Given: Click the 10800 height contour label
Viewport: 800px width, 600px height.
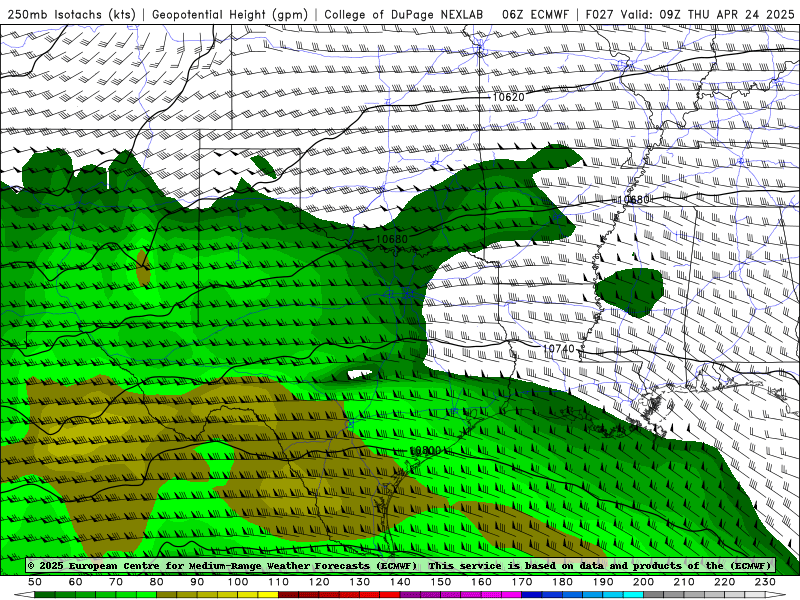Looking at the screenshot, I should 425,451.
